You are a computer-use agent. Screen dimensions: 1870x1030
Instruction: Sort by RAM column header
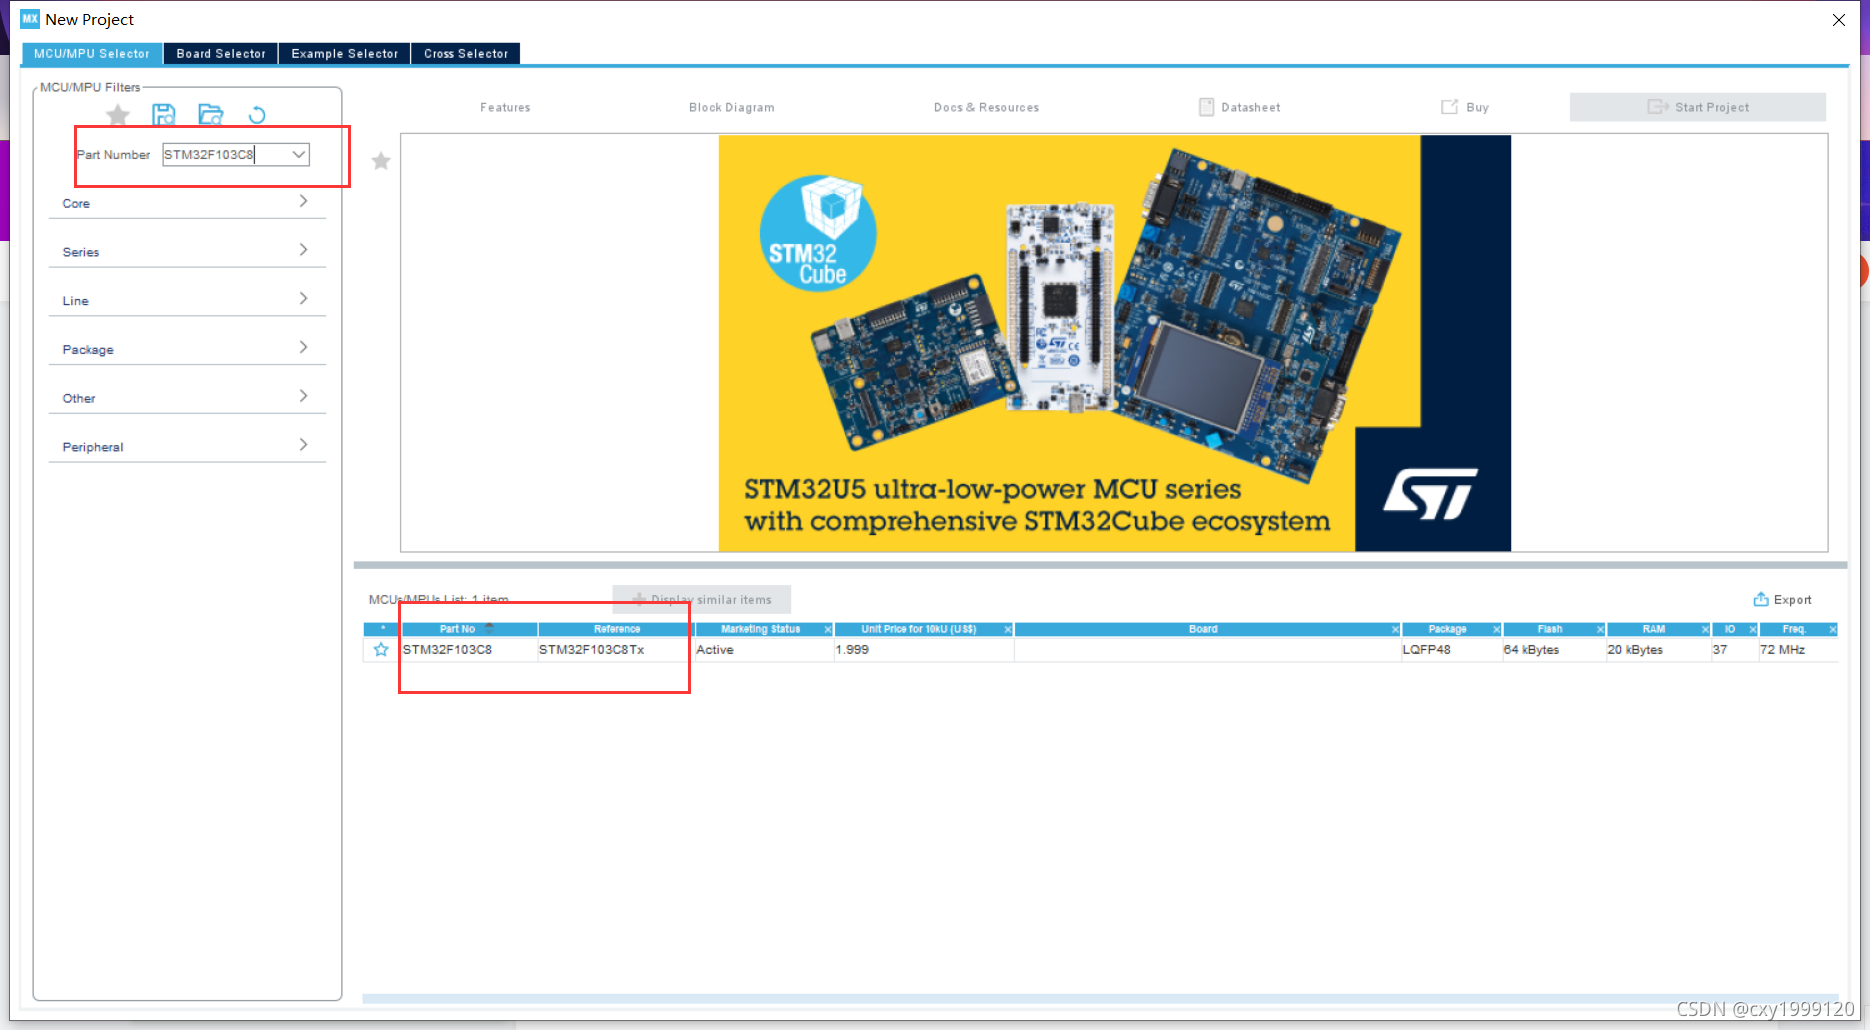point(1653,629)
